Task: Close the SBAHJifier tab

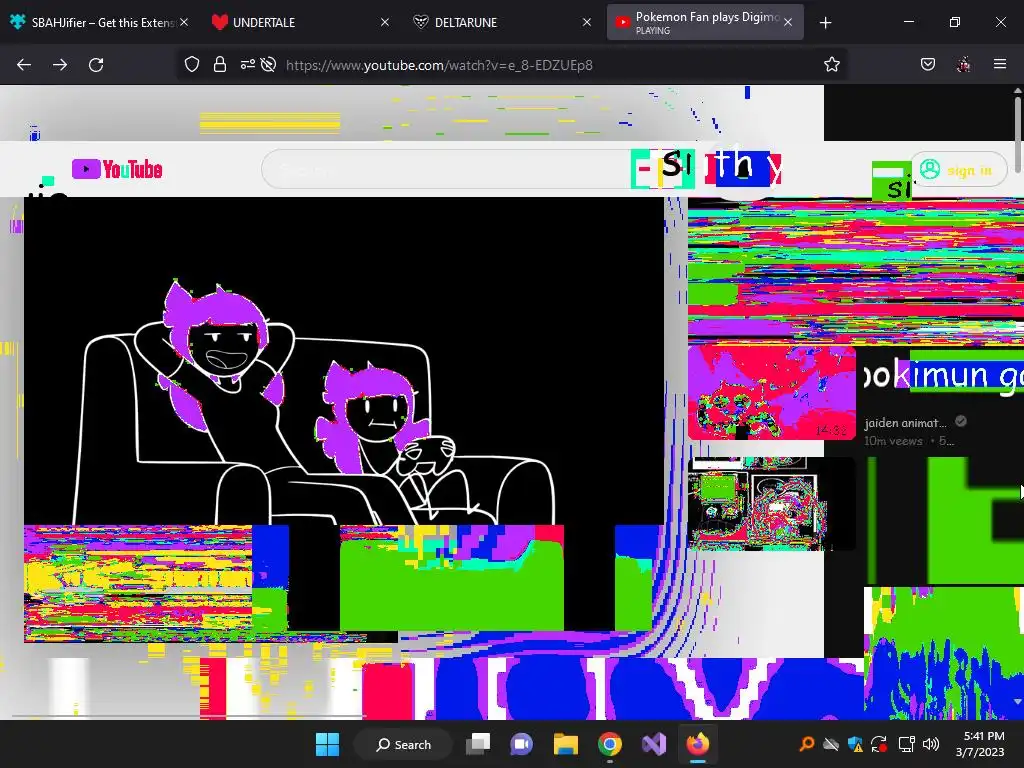Action: 184,22
